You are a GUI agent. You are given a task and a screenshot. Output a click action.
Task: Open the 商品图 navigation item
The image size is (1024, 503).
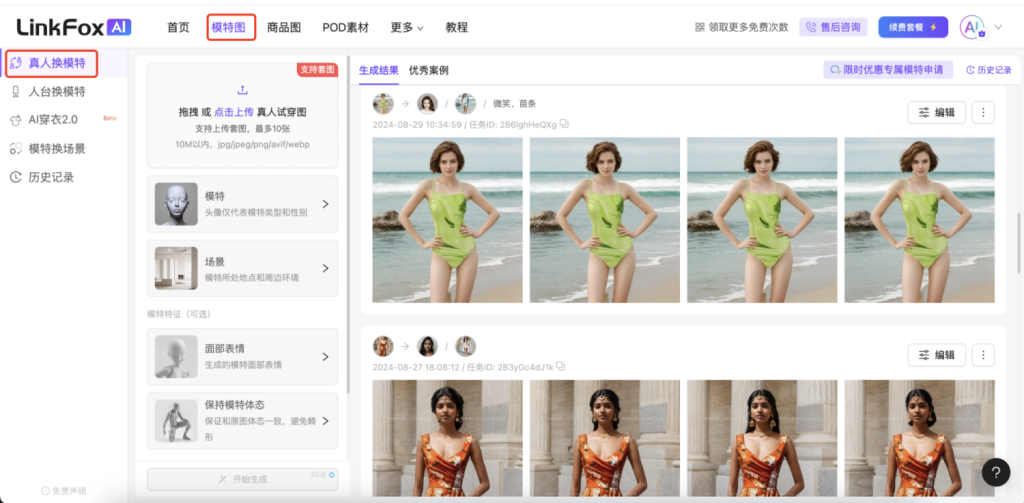click(x=284, y=27)
